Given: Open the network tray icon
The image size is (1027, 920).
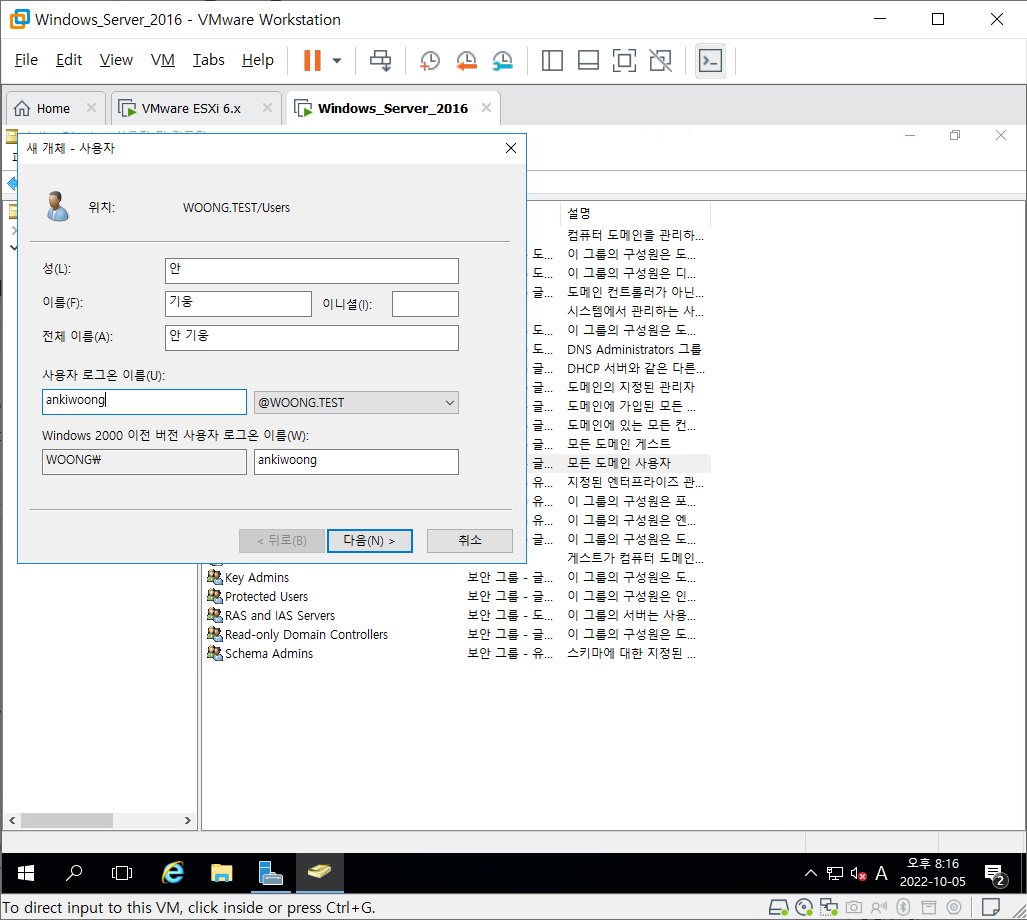Looking at the screenshot, I should pyautogui.click(x=834, y=873).
